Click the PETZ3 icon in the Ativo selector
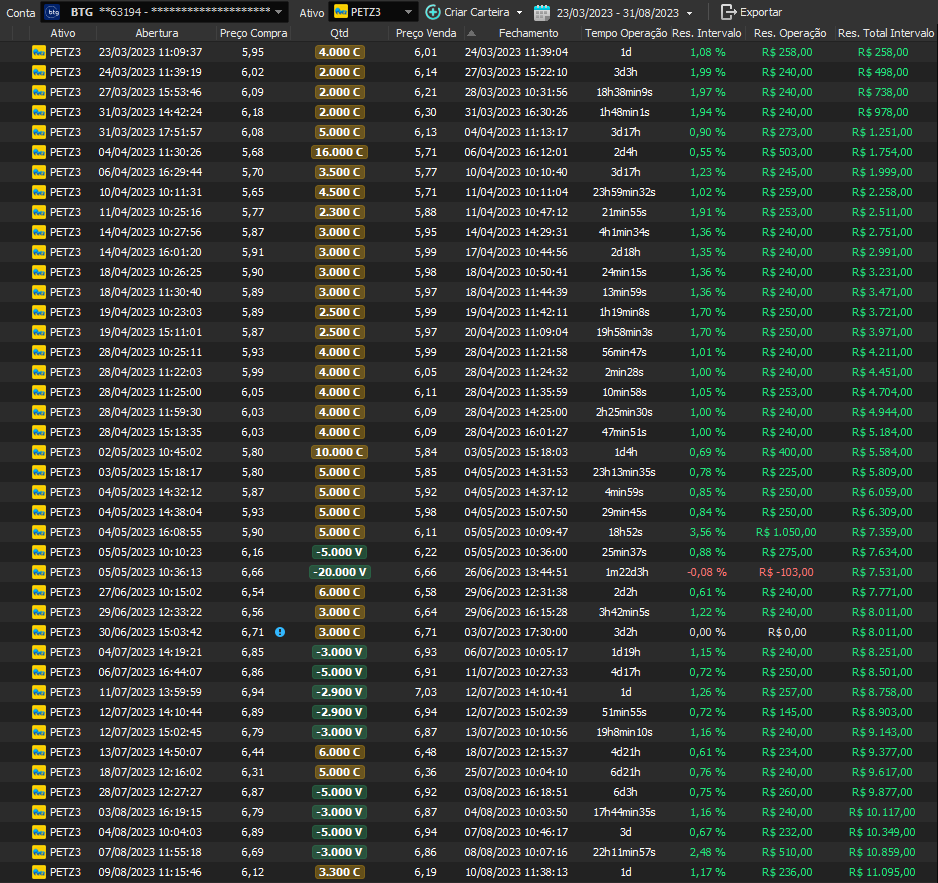 (x=341, y=12)
